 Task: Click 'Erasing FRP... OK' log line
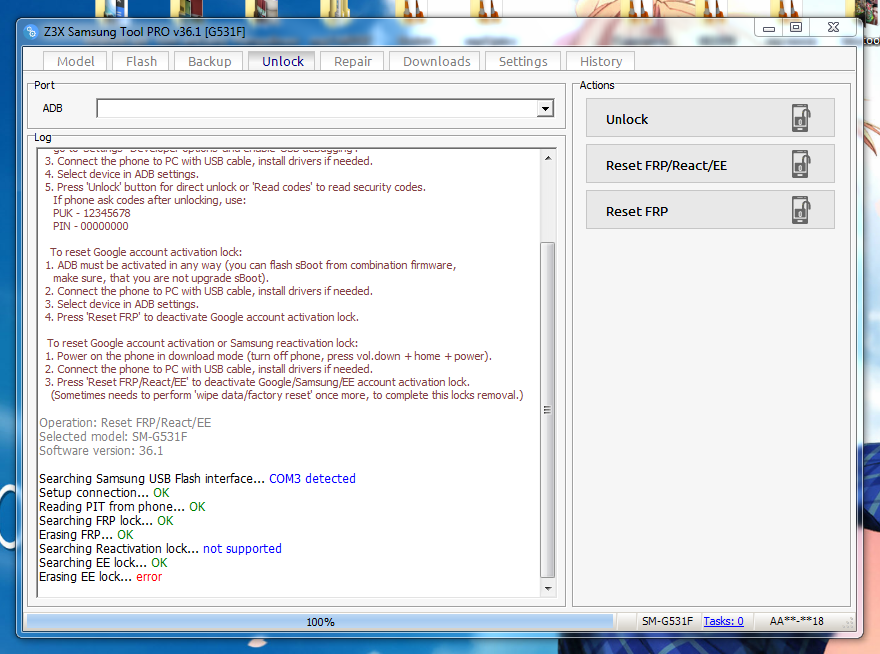point(86,534)
